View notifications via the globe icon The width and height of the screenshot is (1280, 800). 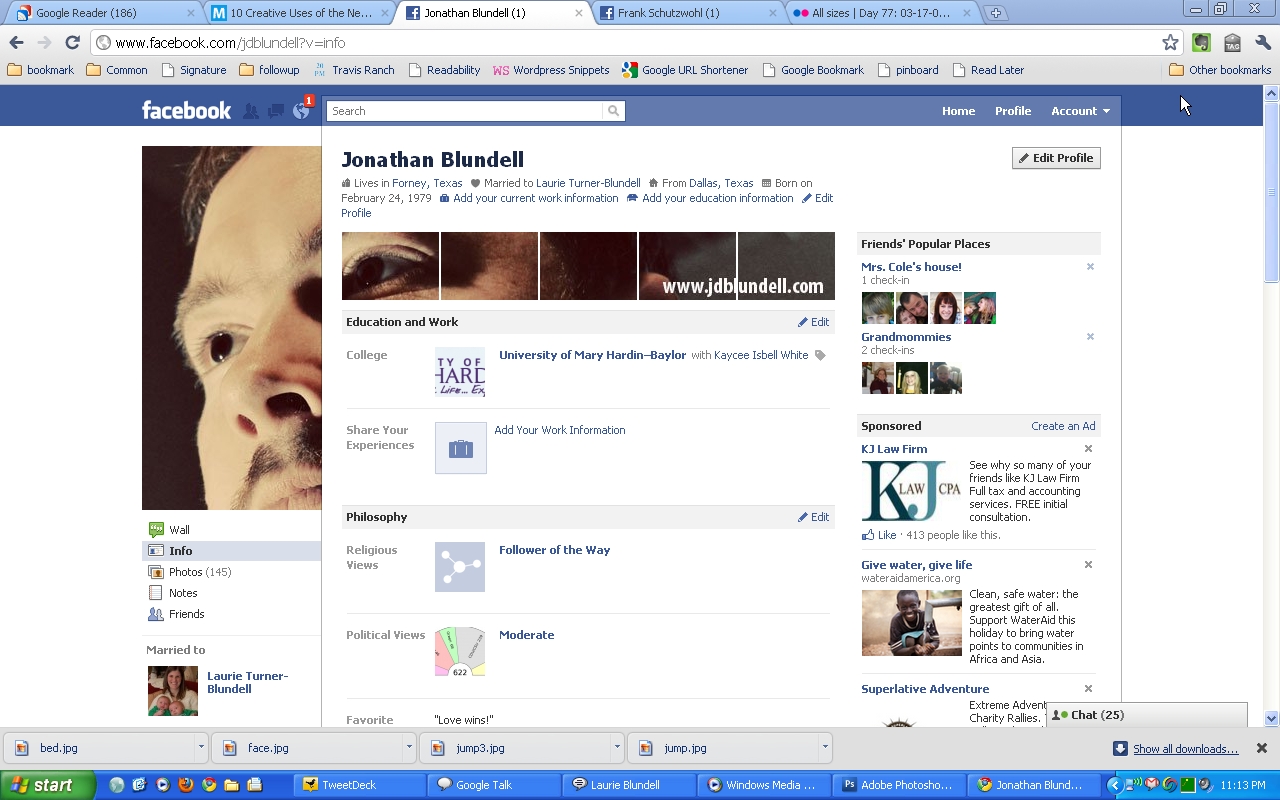coord(300,111)
